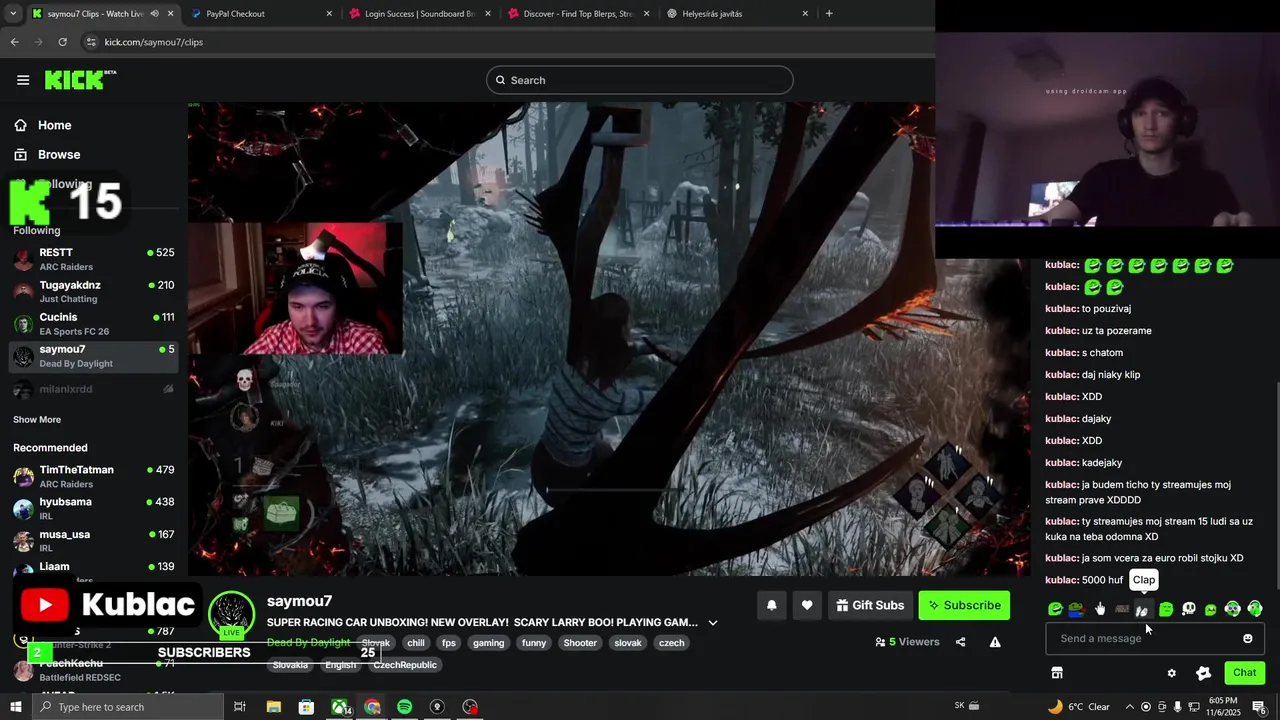Viewport: 1280px width, 720px height.
Task: Click the Windows Start button
Action: coord(16,707)
